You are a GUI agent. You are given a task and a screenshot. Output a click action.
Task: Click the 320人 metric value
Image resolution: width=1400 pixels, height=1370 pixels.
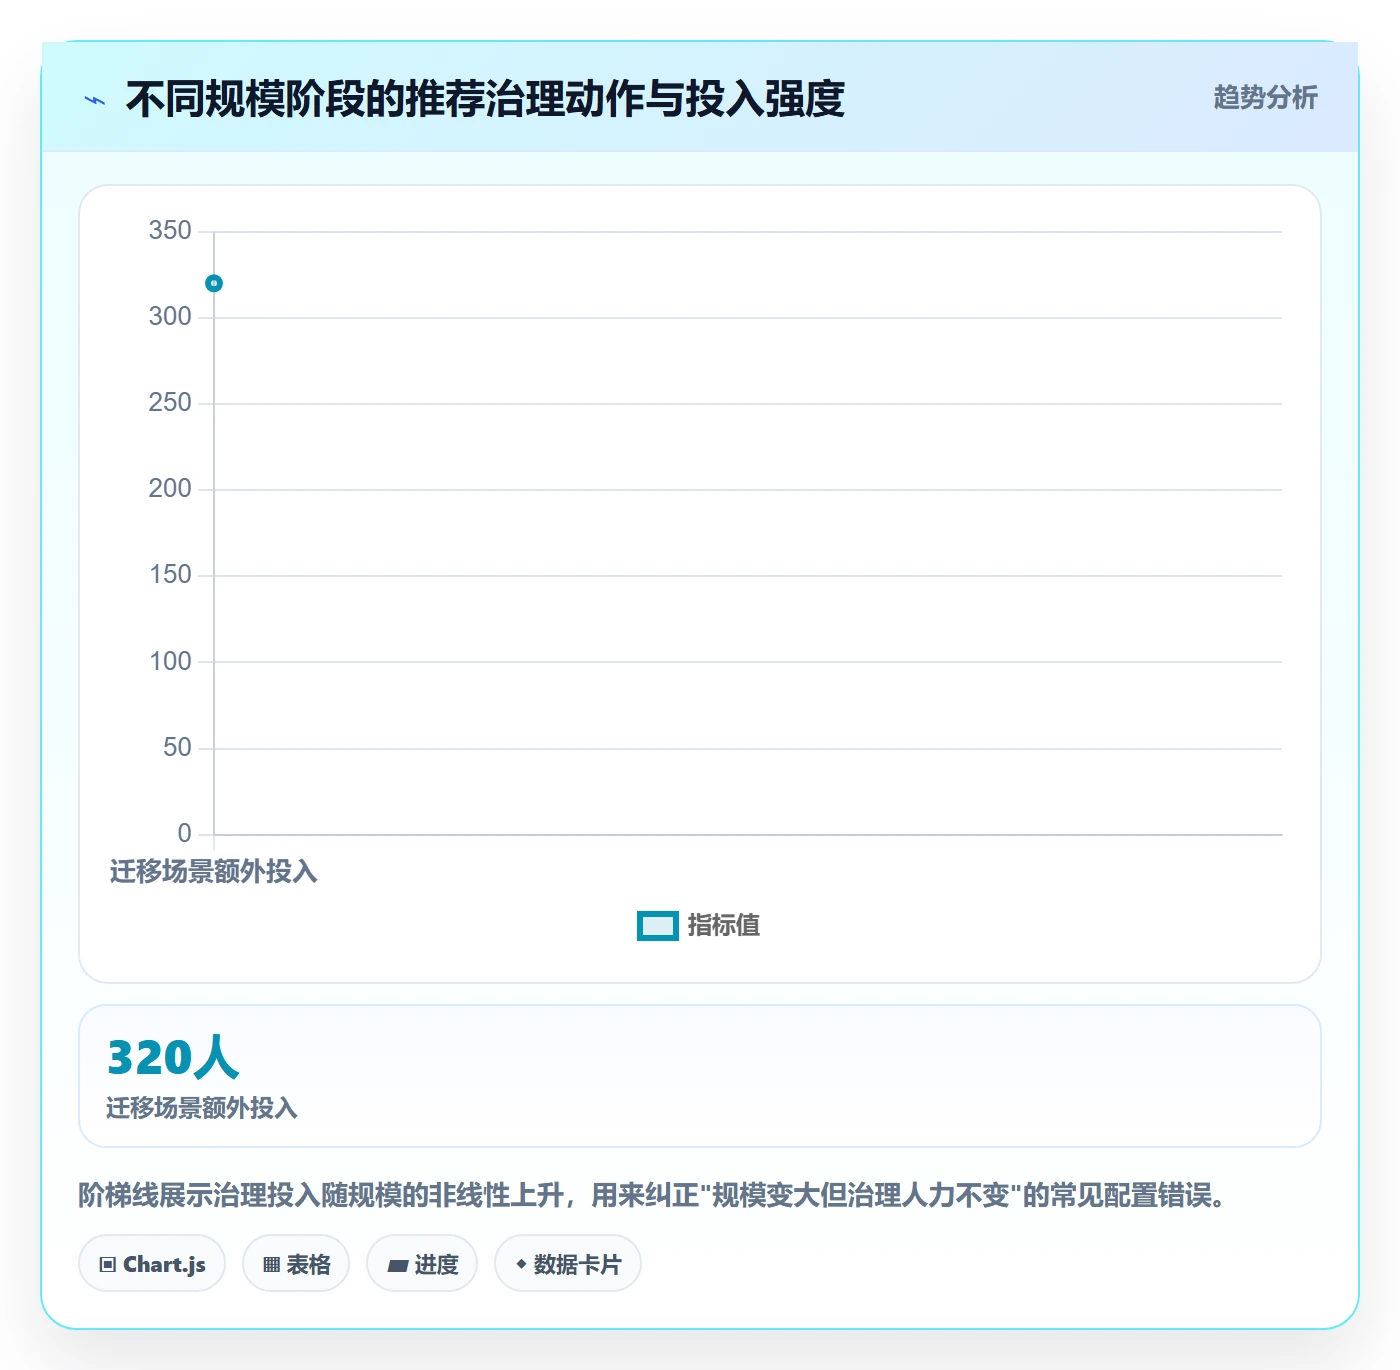pos(173,1058)
